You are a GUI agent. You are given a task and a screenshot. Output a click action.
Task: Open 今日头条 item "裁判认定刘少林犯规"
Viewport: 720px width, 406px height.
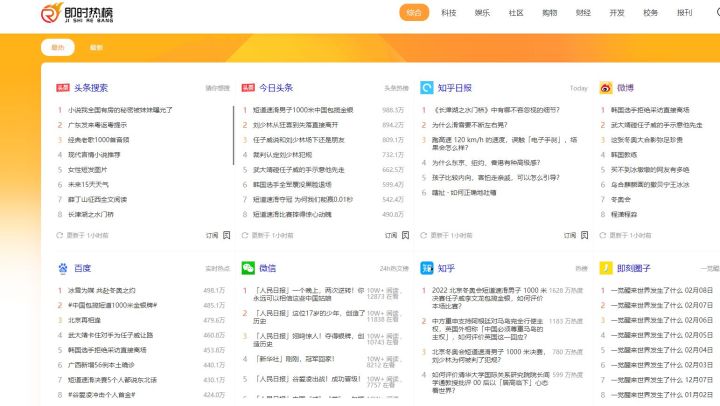coord(282,155)
